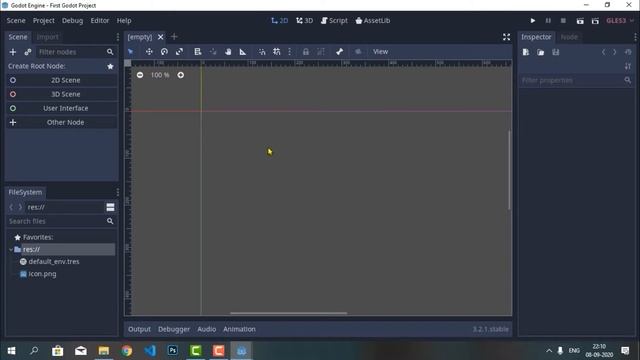640x360 pixels.
Task: Toggle favorite root nodes star
Action: tap(110, 66)
